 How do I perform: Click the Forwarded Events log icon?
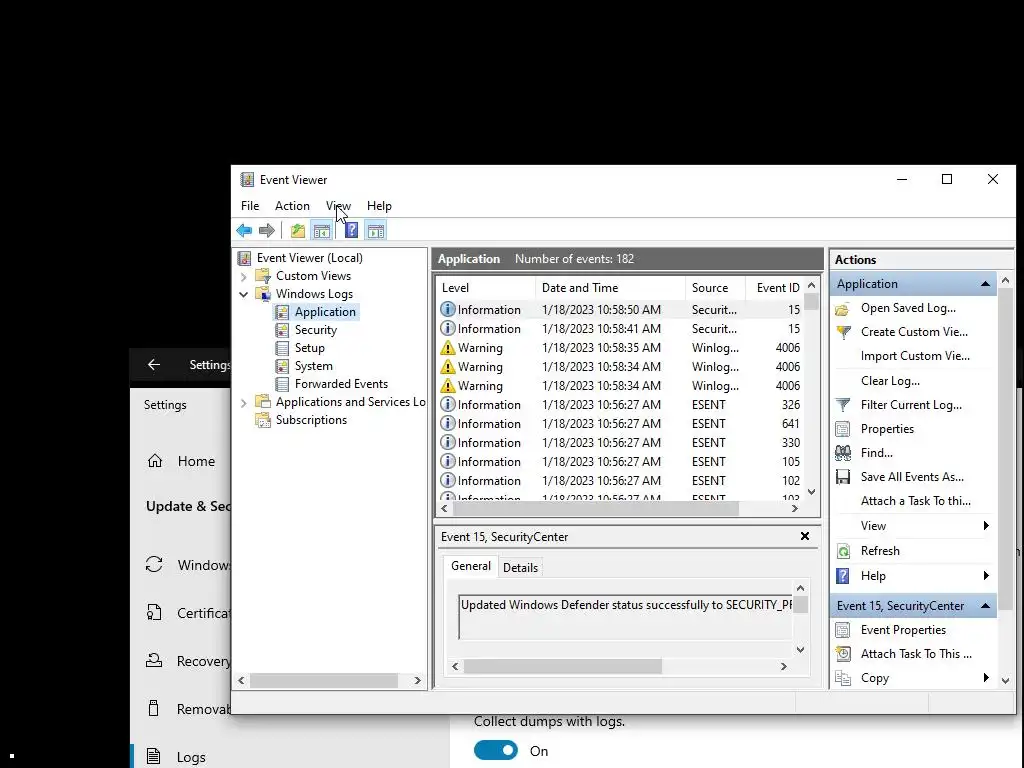tap(282, 384)
